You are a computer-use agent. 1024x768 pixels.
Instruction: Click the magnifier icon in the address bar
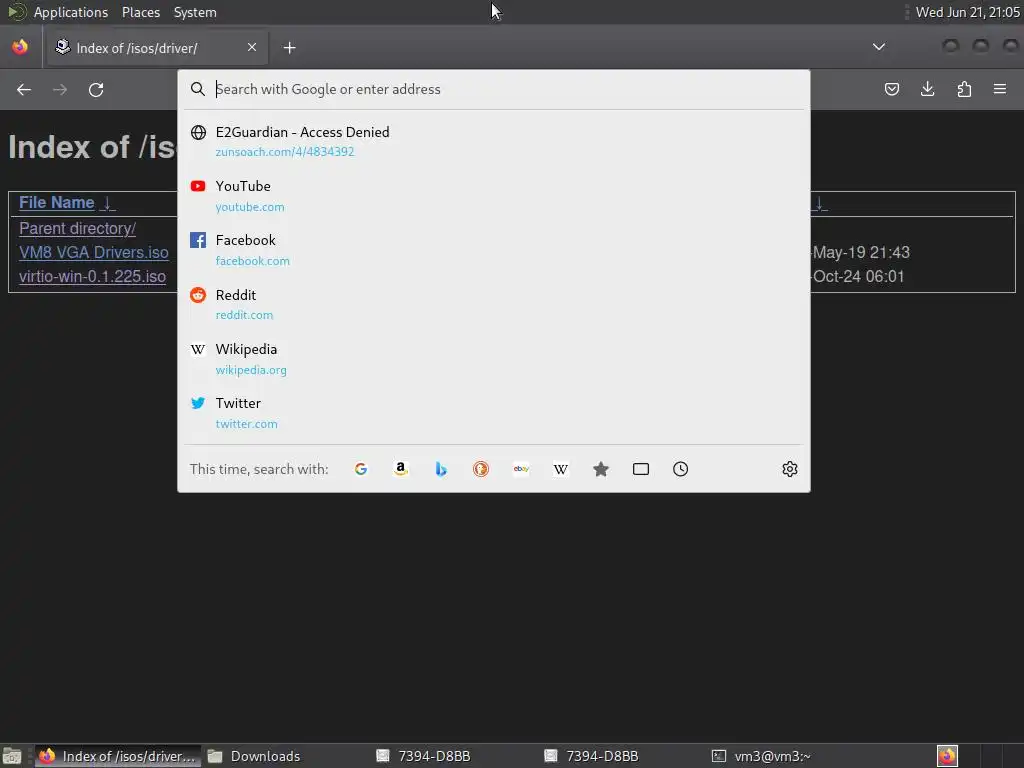tap(198, 89)
